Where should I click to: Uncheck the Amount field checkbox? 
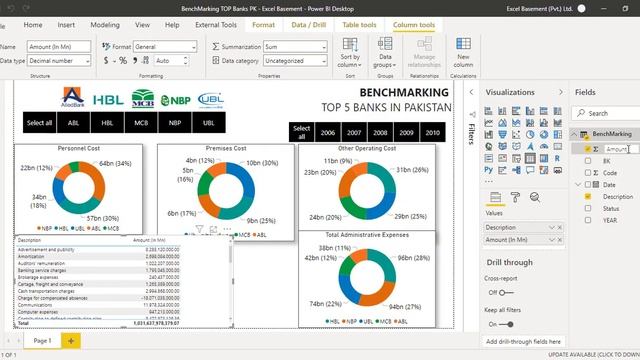(x=588, y=149)
